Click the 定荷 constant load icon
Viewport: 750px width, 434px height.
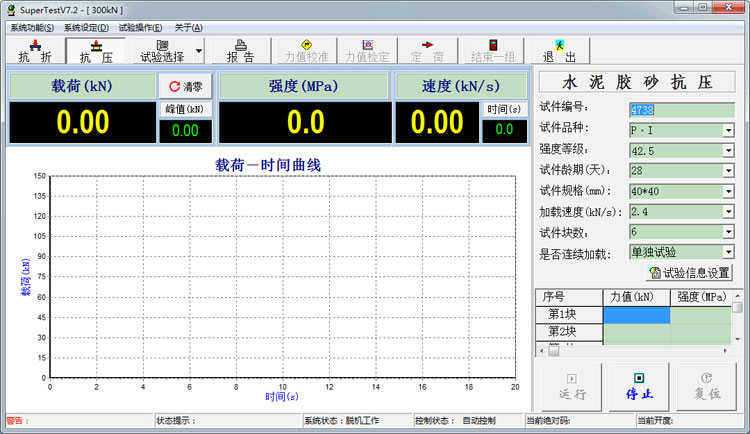click(428, 50)
